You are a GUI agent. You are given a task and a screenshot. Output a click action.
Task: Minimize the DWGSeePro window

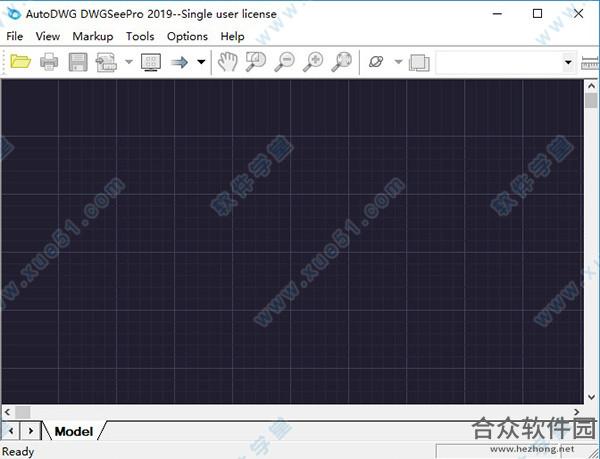[497, 14]
